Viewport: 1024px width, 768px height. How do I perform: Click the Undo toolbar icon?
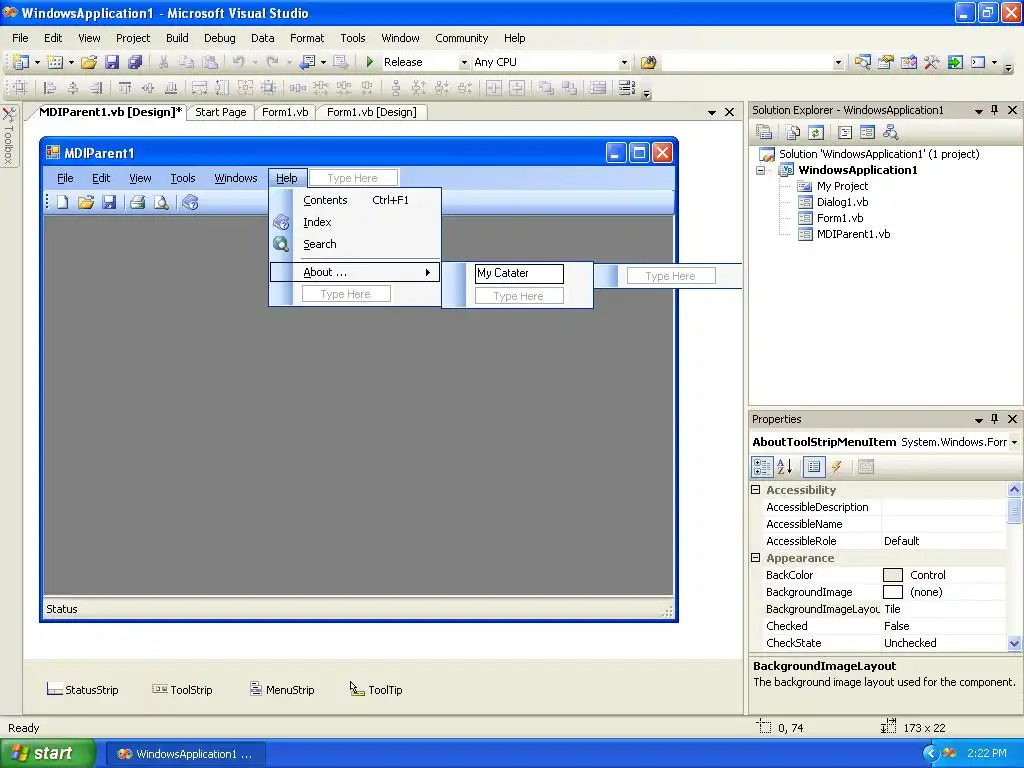(x=238, y=62)
